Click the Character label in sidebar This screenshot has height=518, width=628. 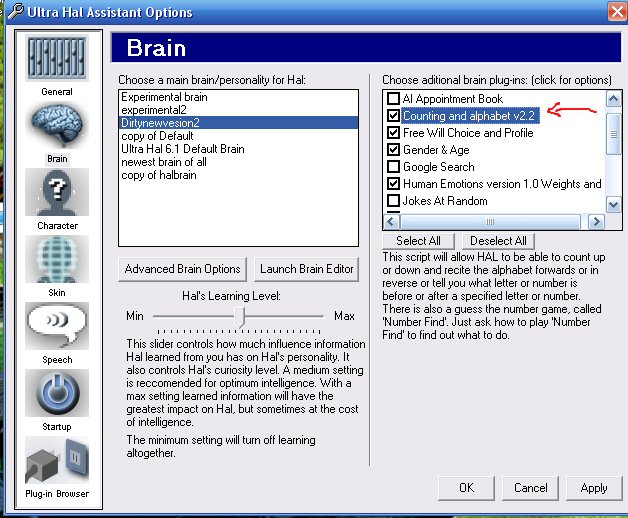[x=57, y=226]
